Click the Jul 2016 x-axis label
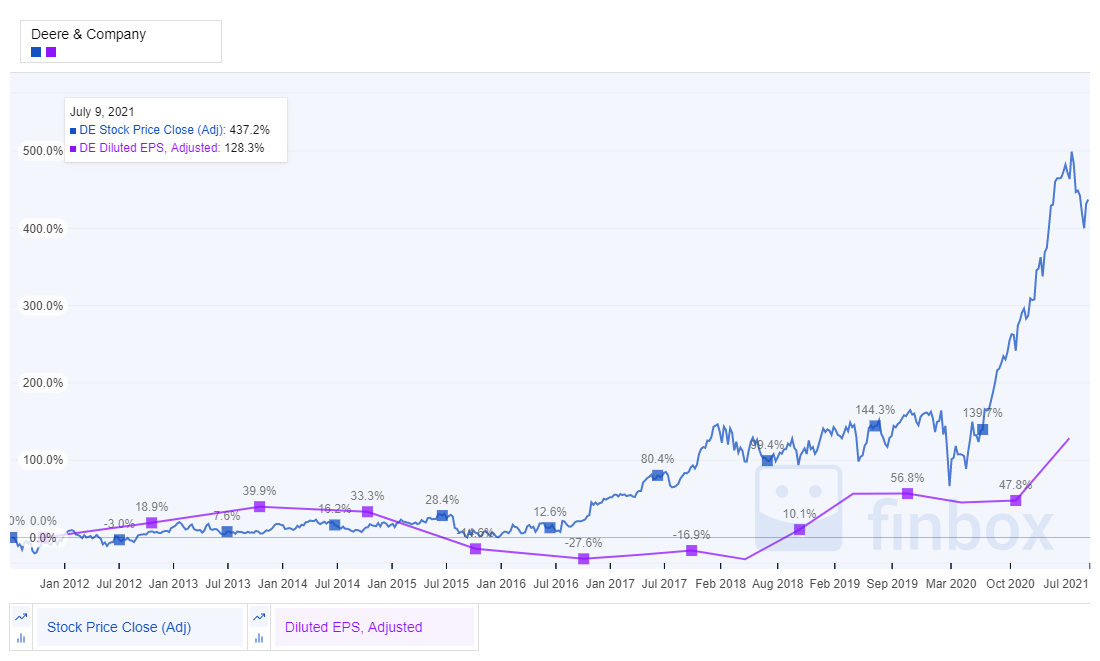 [556, 584]
